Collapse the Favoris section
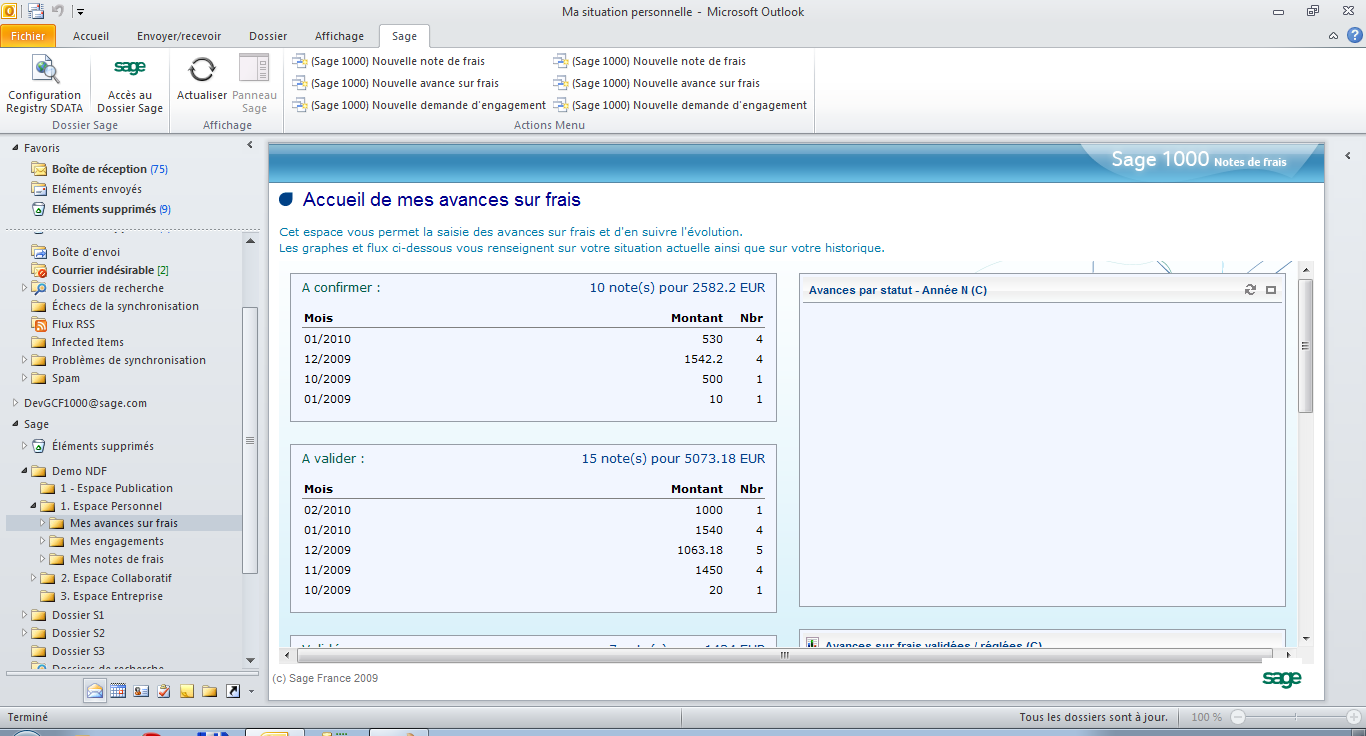The width and height of the screenshot is (1366, 736). [x=15, y=148]
